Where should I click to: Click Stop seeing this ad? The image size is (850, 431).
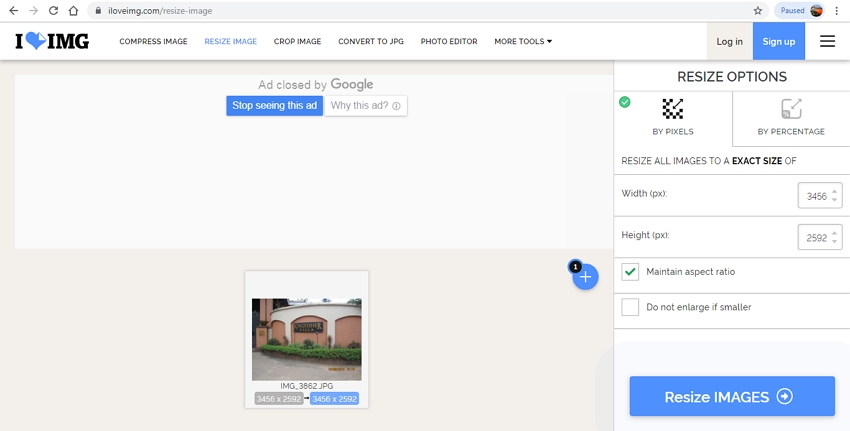pos(274,105)
